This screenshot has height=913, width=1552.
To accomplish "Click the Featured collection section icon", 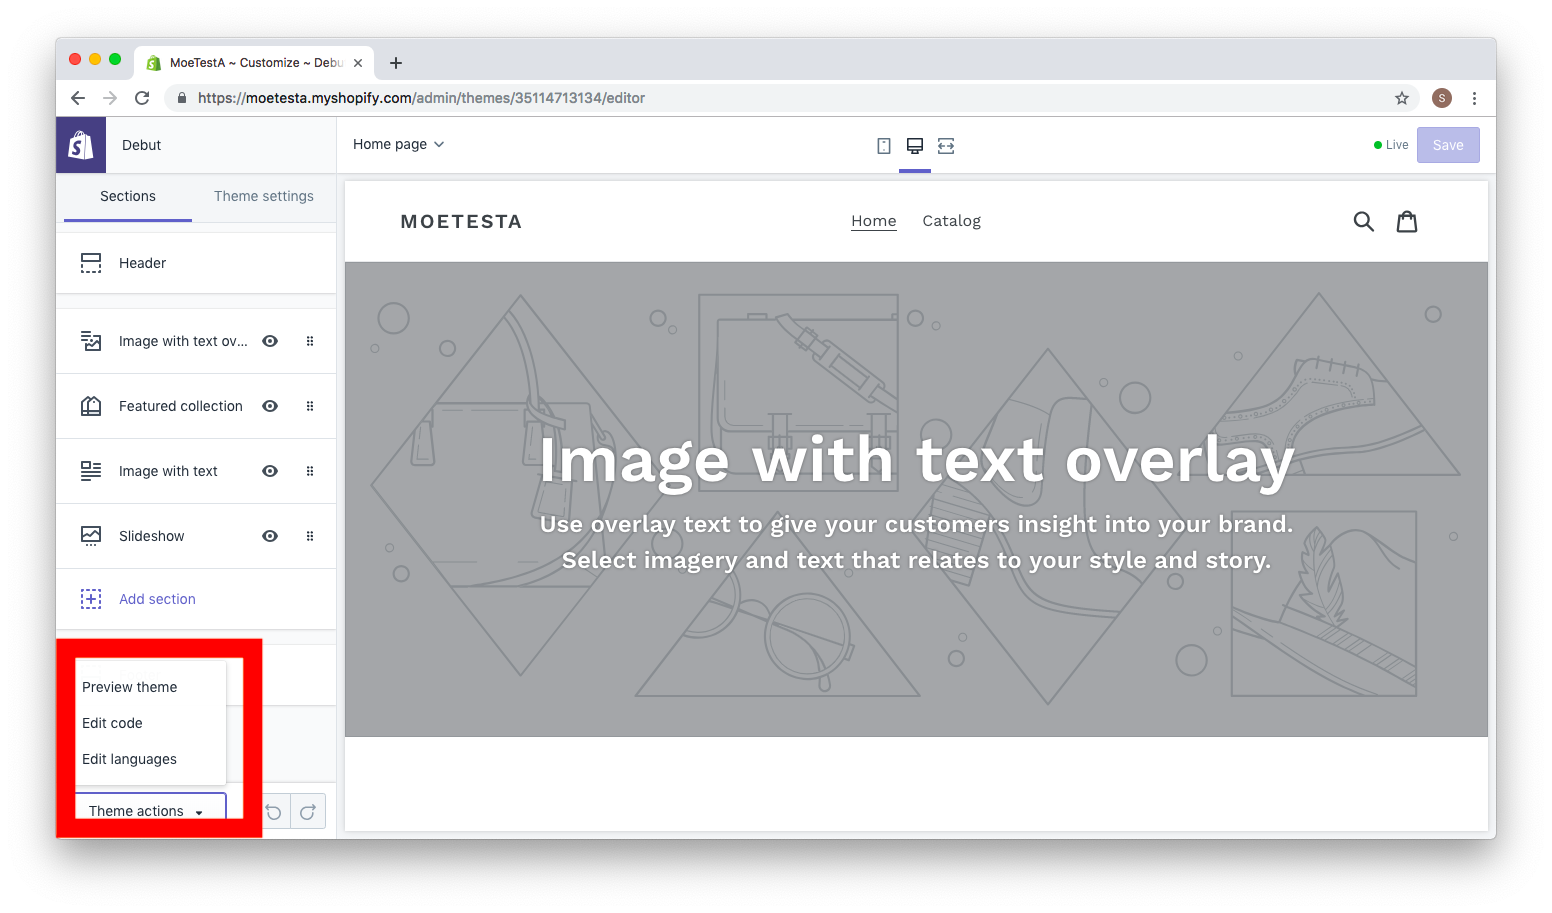I will coord(91,406).
